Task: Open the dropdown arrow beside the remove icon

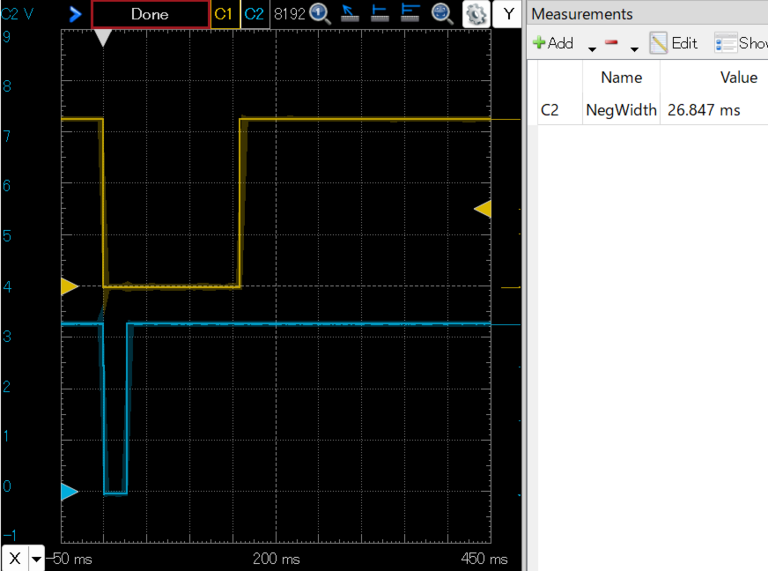Action: [634, 48]
